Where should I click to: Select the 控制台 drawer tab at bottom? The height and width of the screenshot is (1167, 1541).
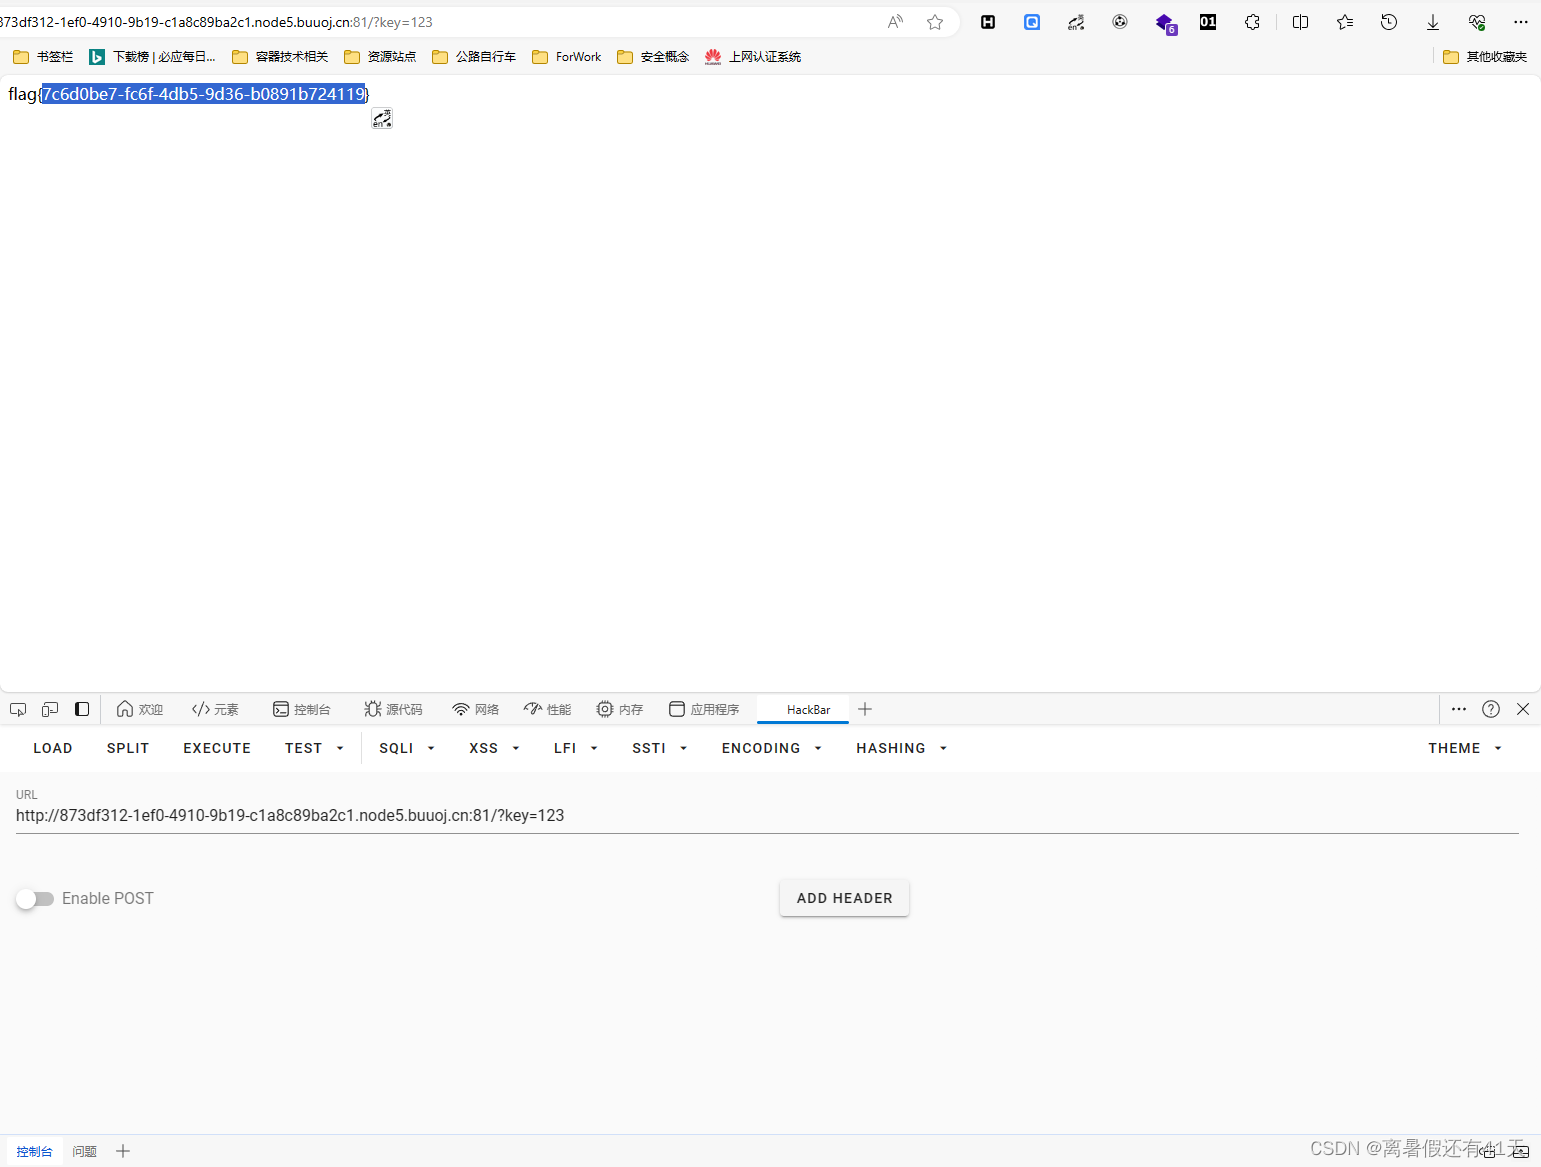coord(34,1151)
